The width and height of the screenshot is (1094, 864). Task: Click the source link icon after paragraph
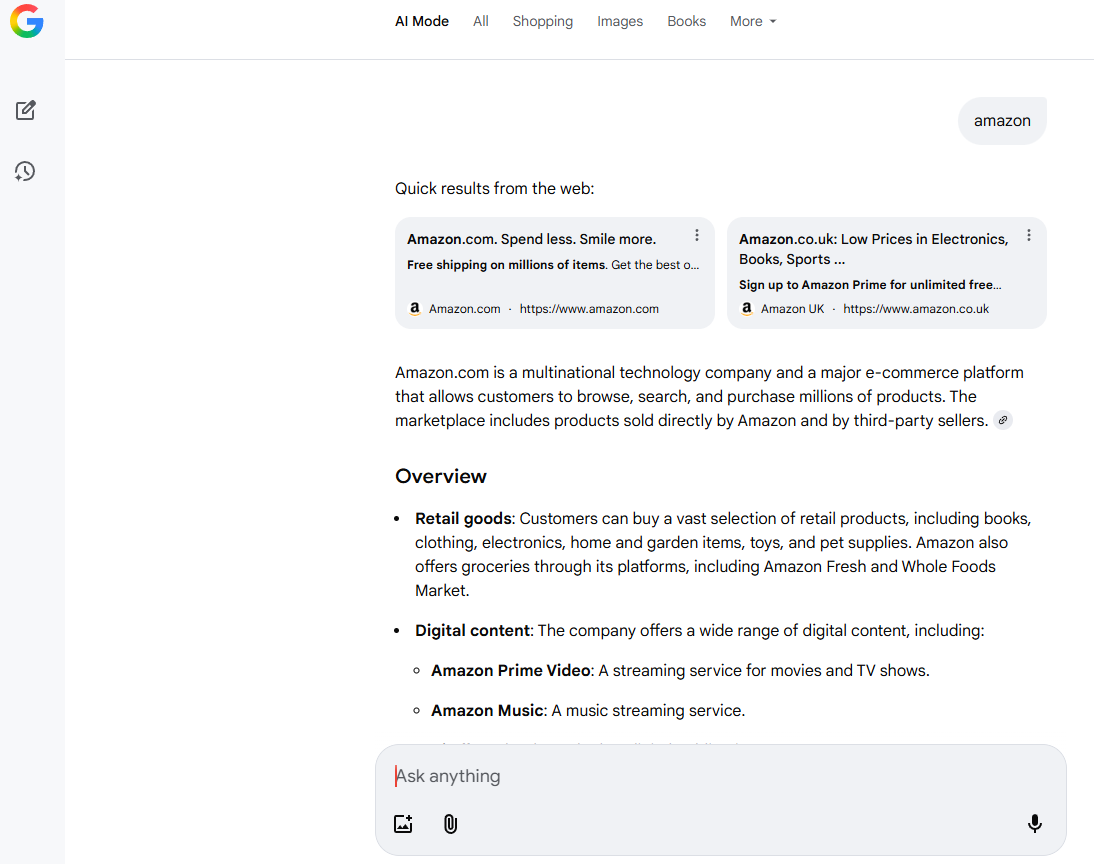coord(1002,421)
